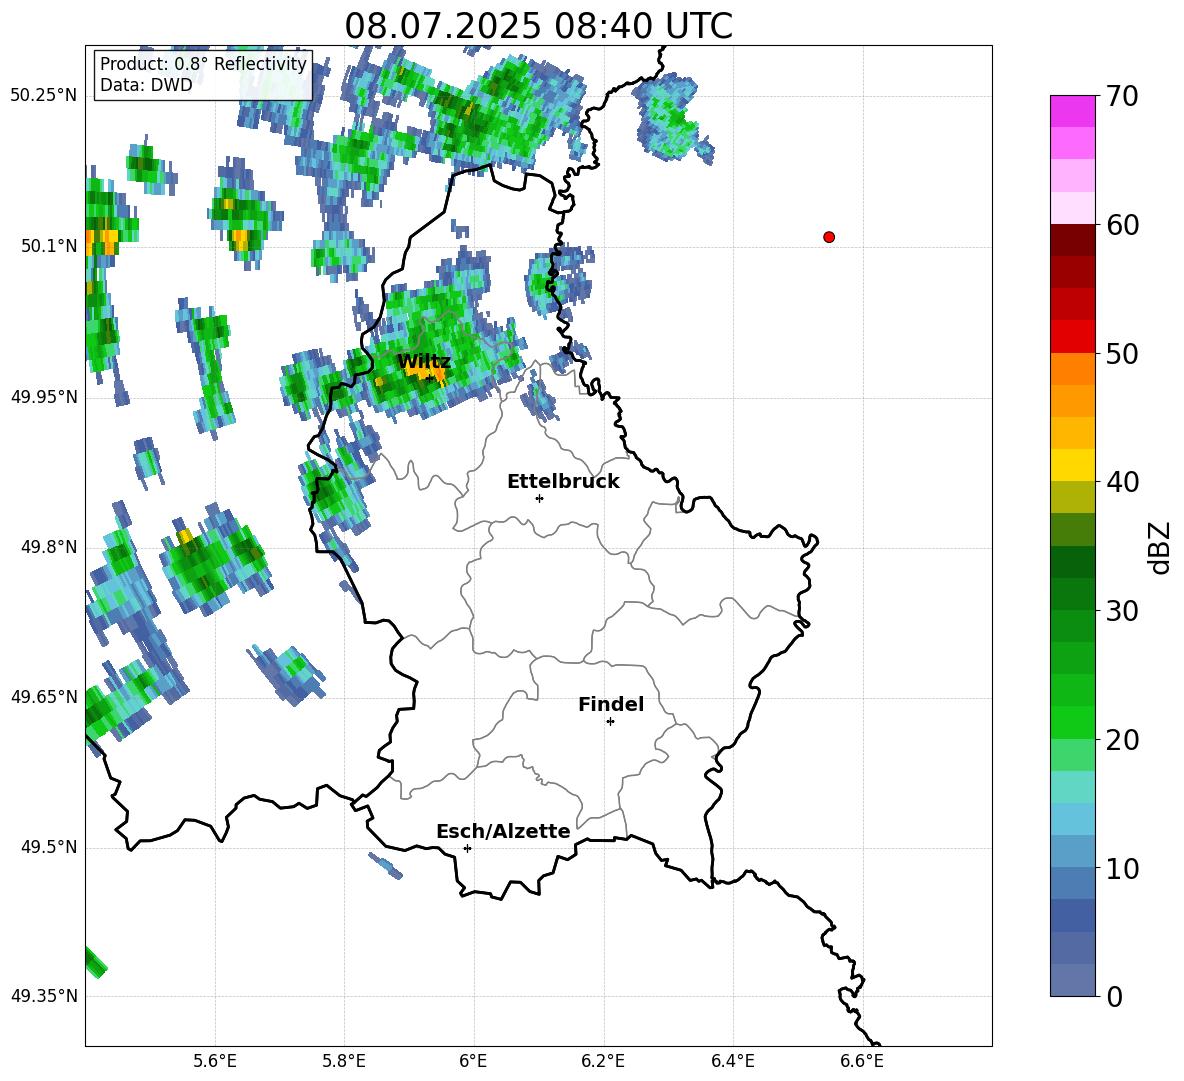Click the Esch/Alzette station cross marker

pyautogui.click(x=467, y=848)
